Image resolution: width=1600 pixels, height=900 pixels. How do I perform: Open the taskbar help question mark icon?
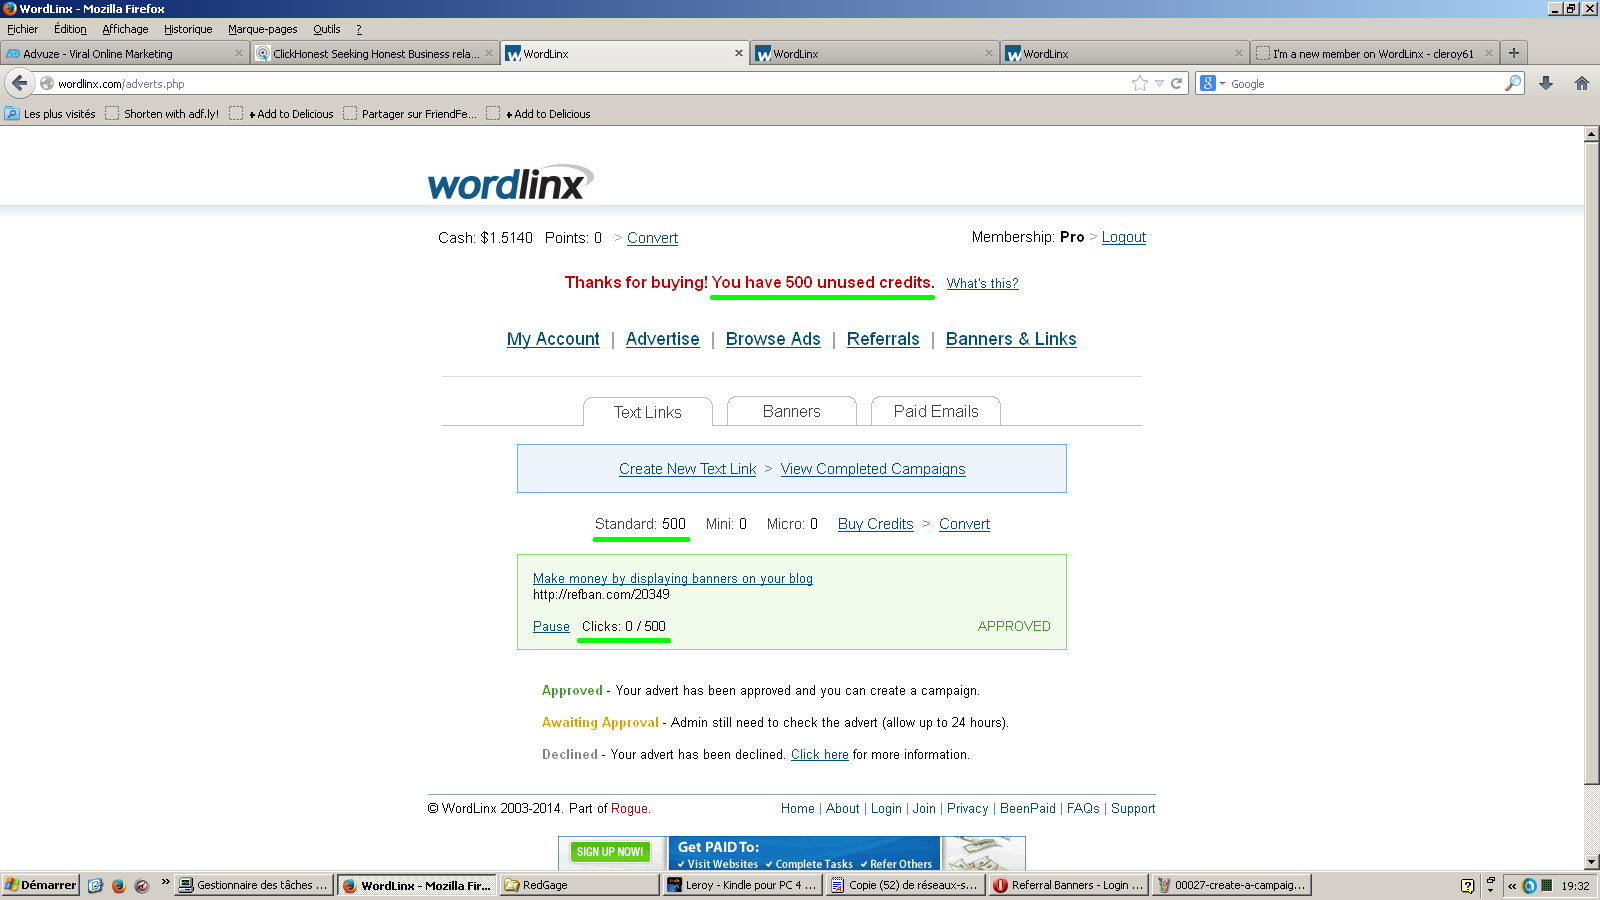1467,885
